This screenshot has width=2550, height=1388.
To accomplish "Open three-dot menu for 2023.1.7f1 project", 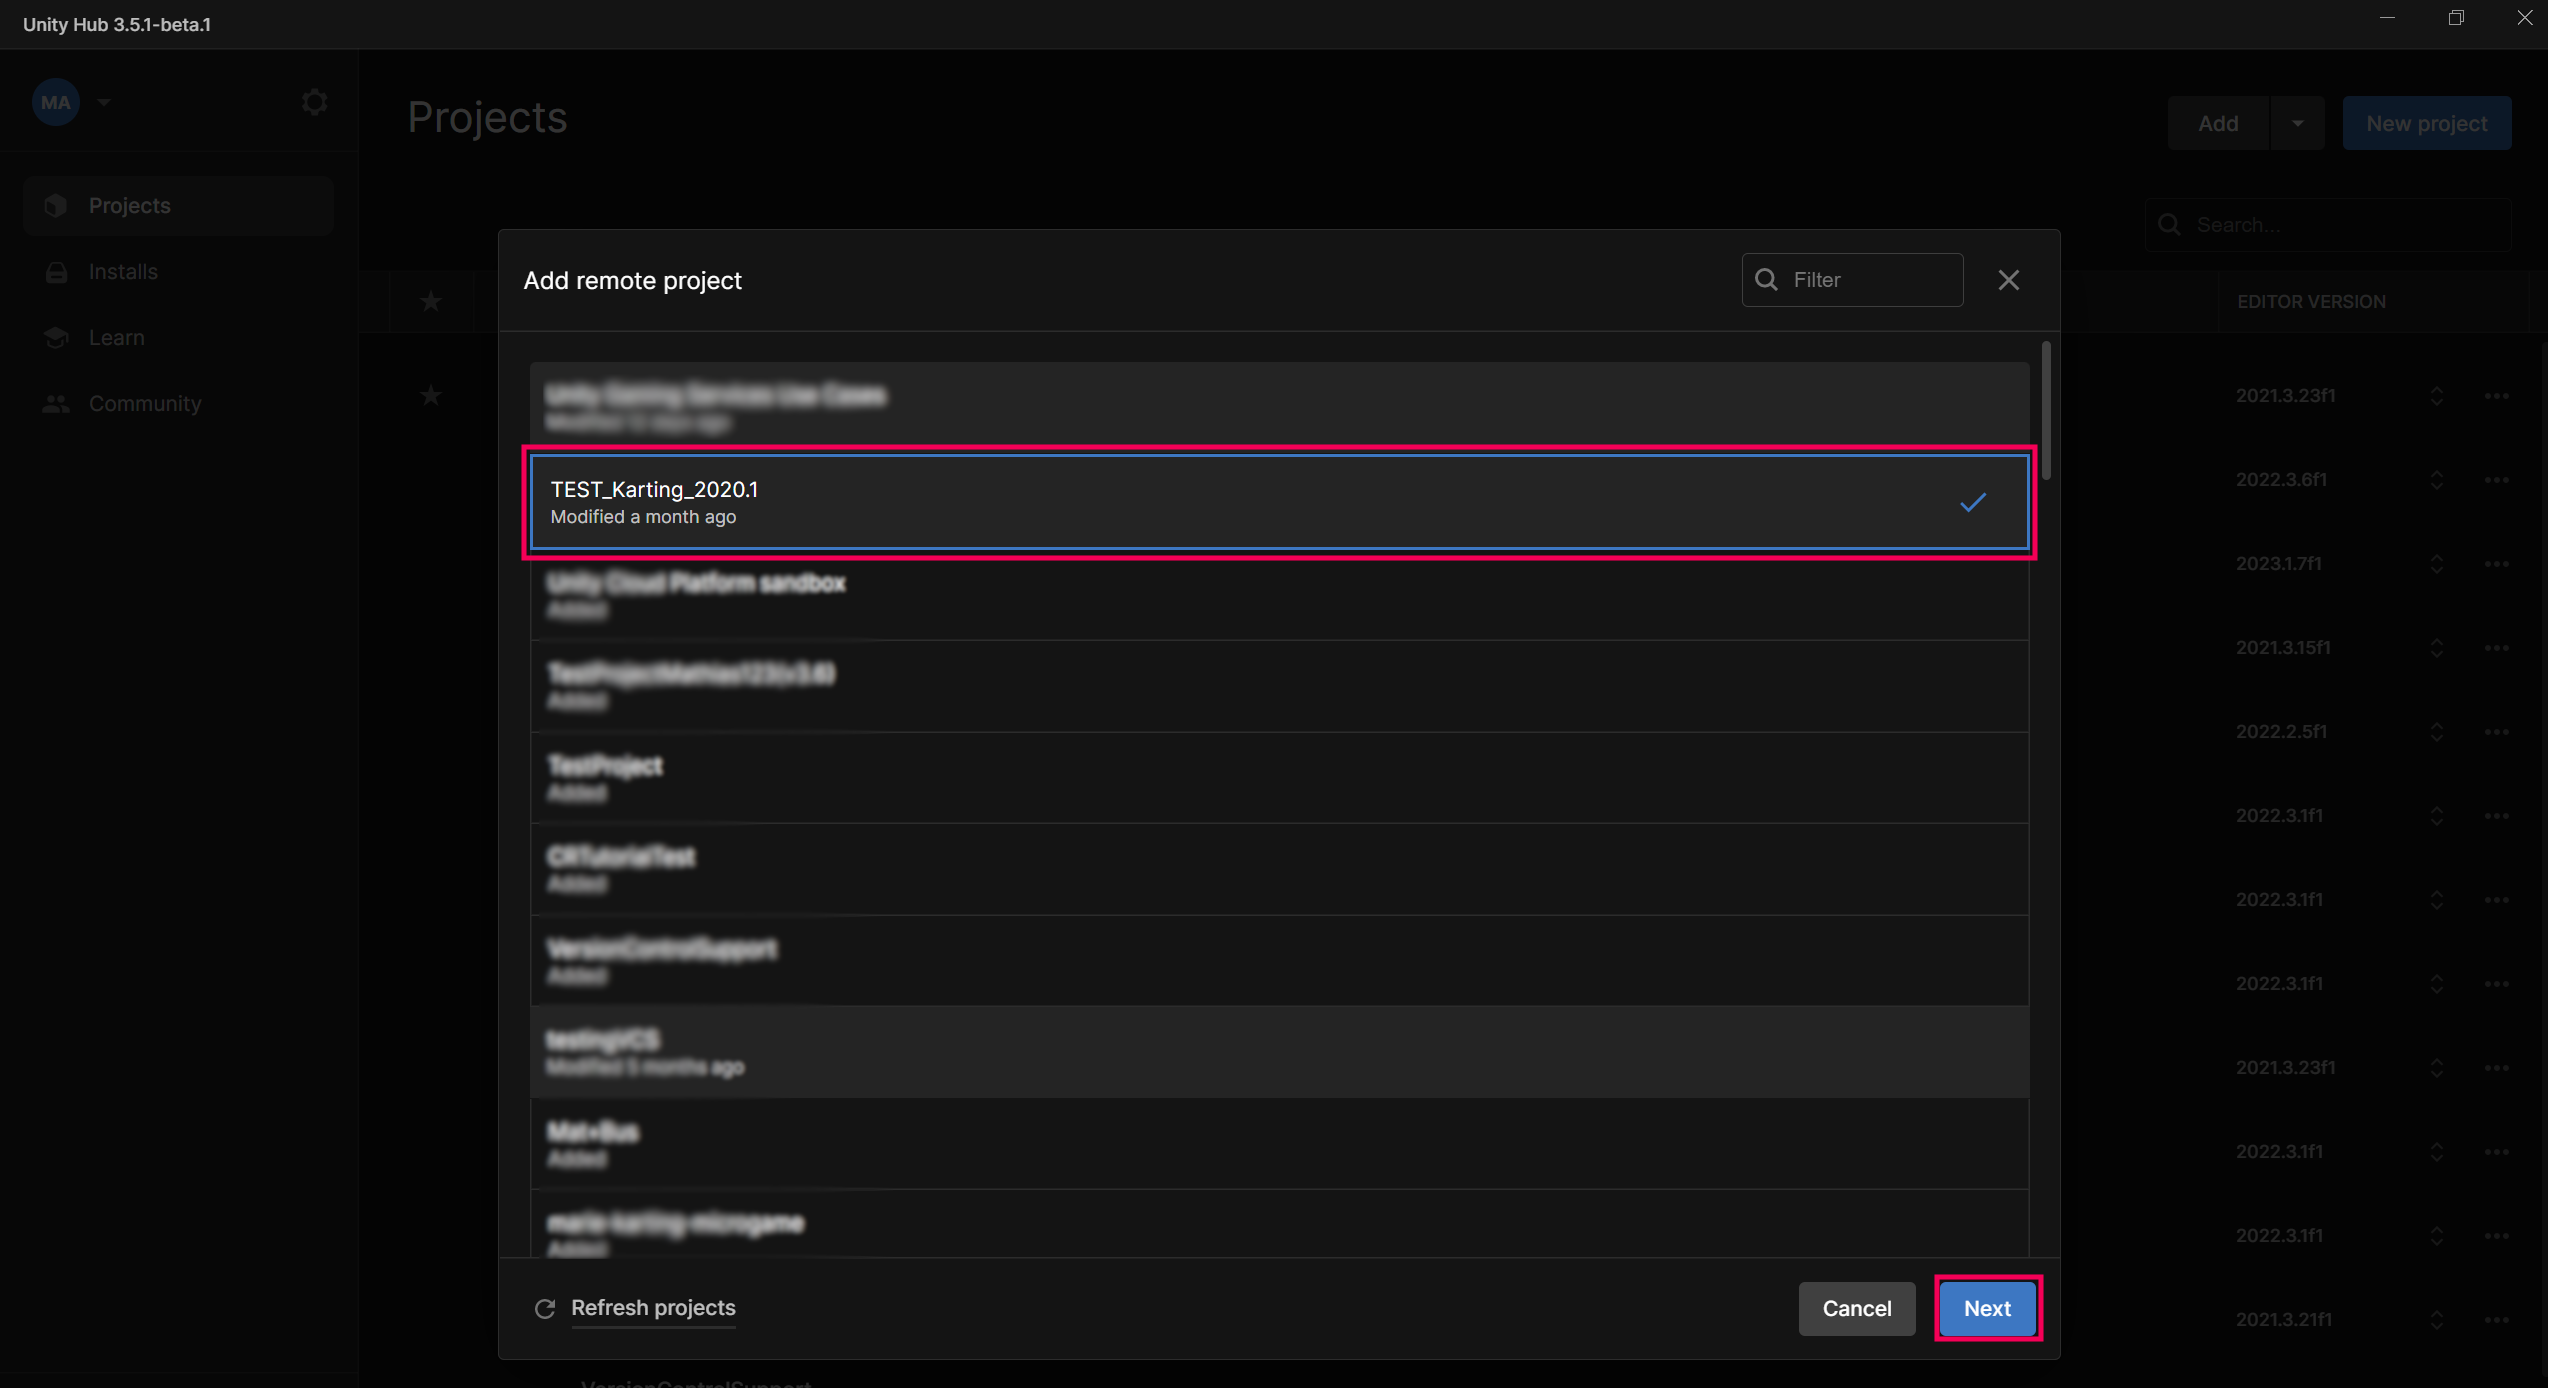I will pos(2496,564).
